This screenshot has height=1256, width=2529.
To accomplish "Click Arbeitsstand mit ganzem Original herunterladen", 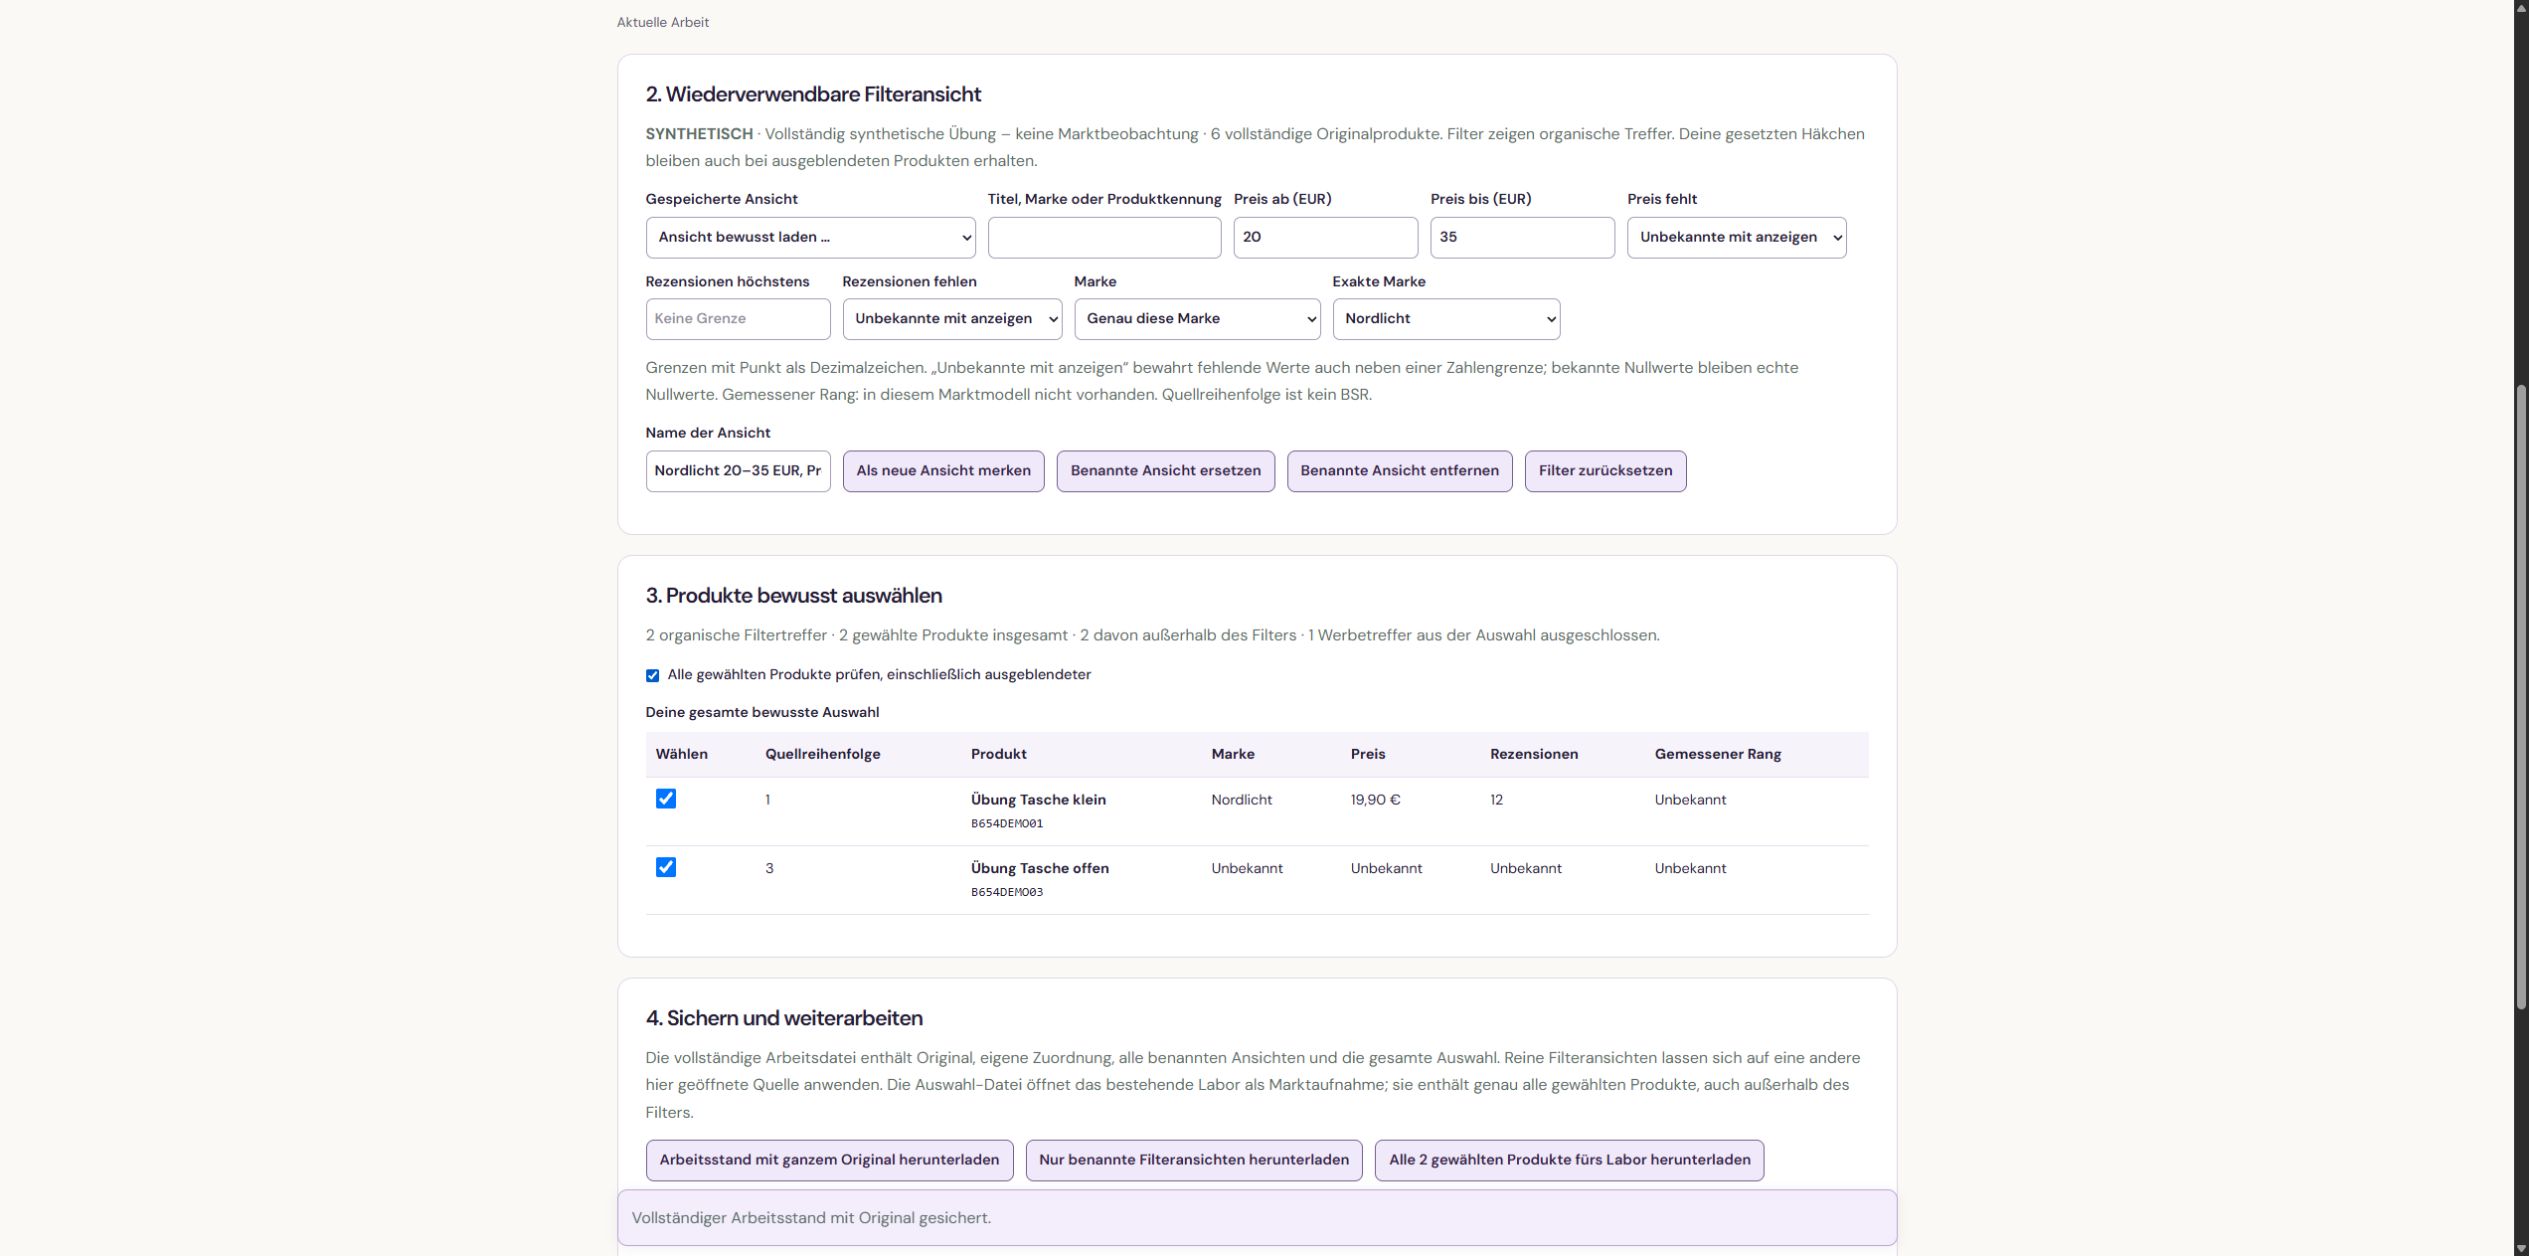I will point(829,1160).
